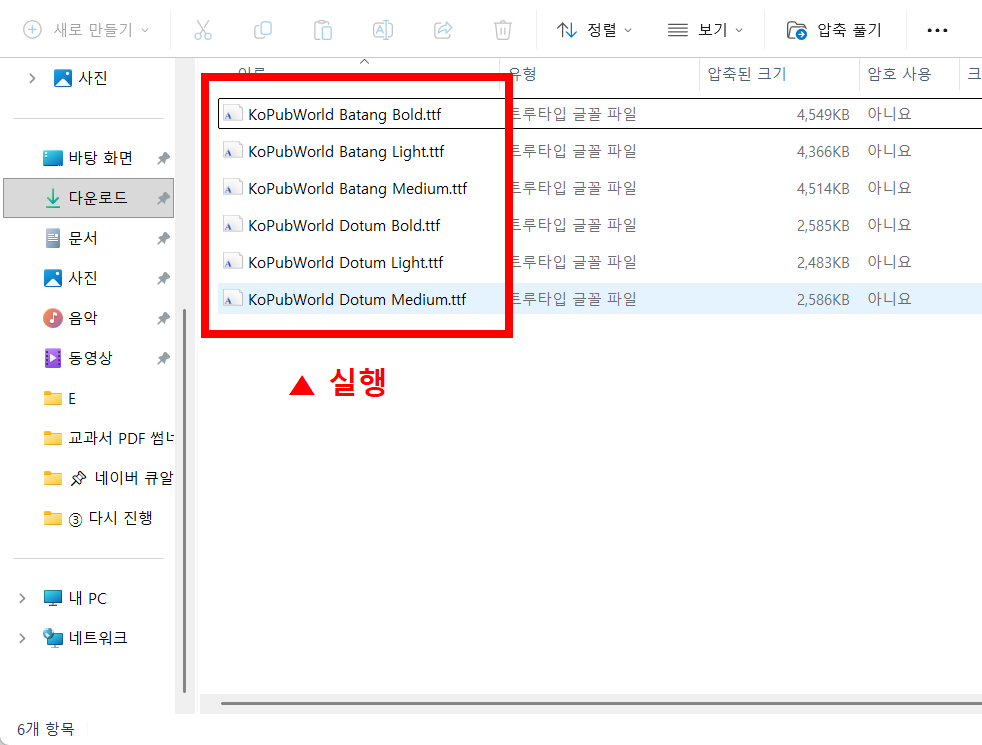Select KoPubWorld Dotum Bold.ttf file

pos(344,225)
